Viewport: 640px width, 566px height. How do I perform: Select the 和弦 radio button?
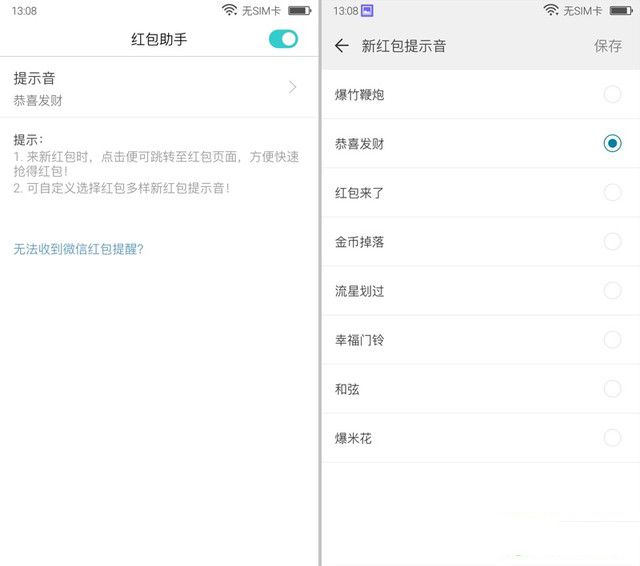tap(612, 388)
